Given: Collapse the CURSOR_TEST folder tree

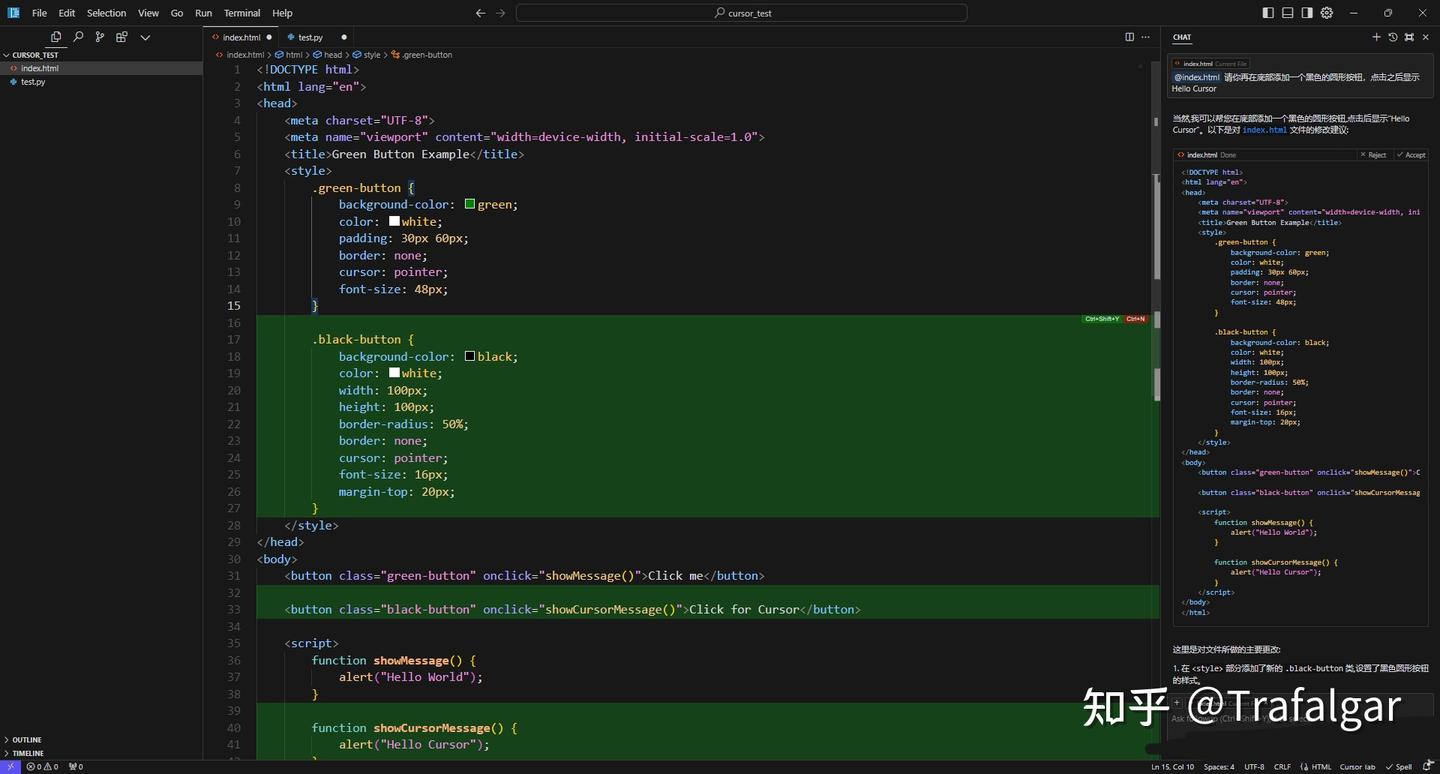Looking at the screenshot, I should click(x=35, y=55).
